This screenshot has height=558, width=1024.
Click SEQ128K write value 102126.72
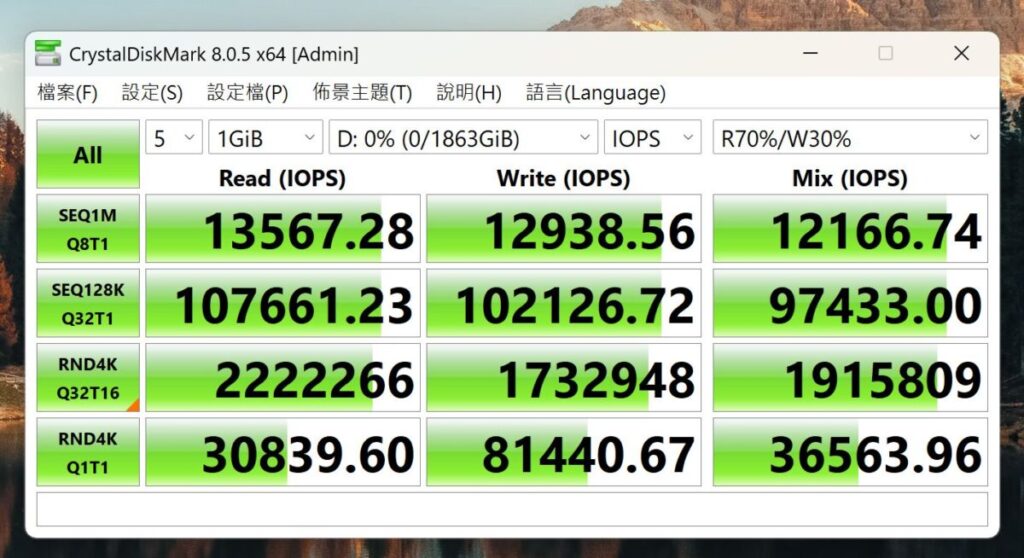pos(564,303)
